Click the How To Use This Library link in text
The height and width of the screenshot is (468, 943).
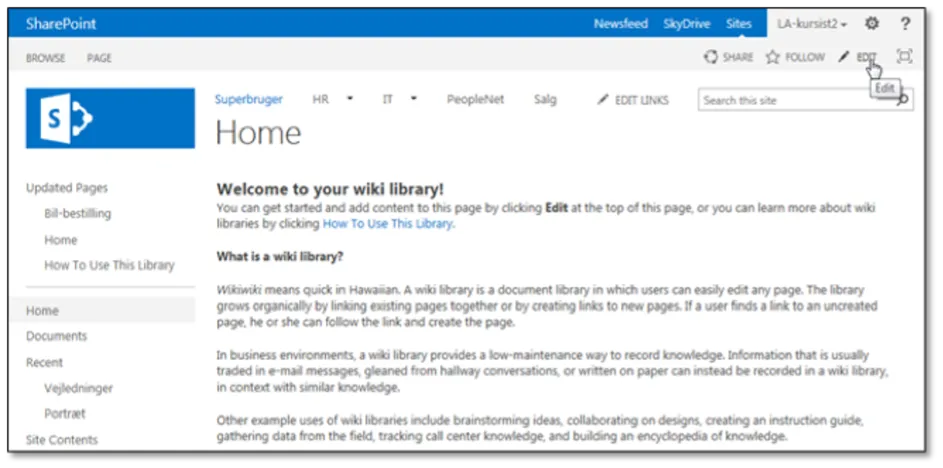pyautogui.click(x=387, y=224)
